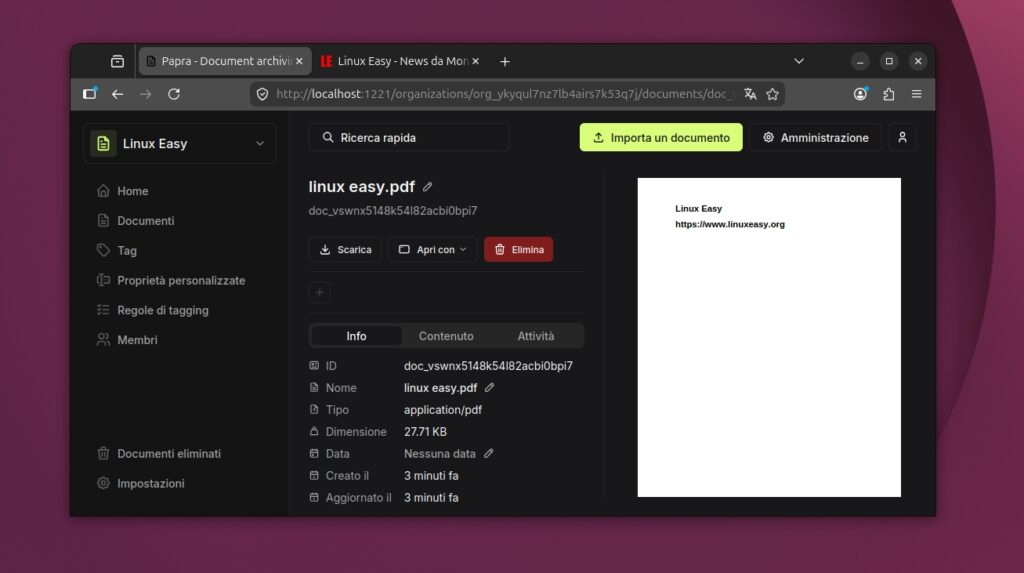Open Regole di tagging
Screen dimensions: 1024x573
(153, 310)
